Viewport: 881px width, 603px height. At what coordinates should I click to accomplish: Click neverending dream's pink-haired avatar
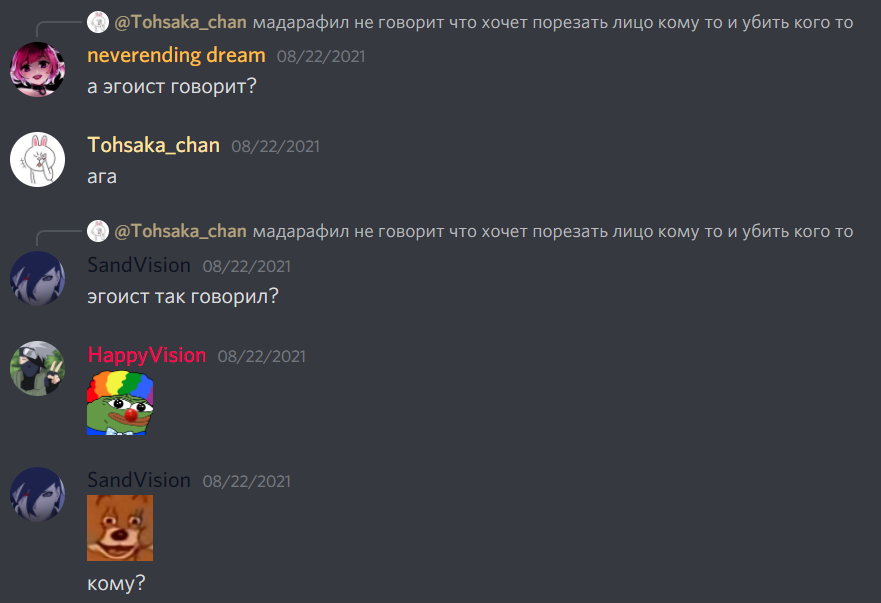(x=38, y=70)
